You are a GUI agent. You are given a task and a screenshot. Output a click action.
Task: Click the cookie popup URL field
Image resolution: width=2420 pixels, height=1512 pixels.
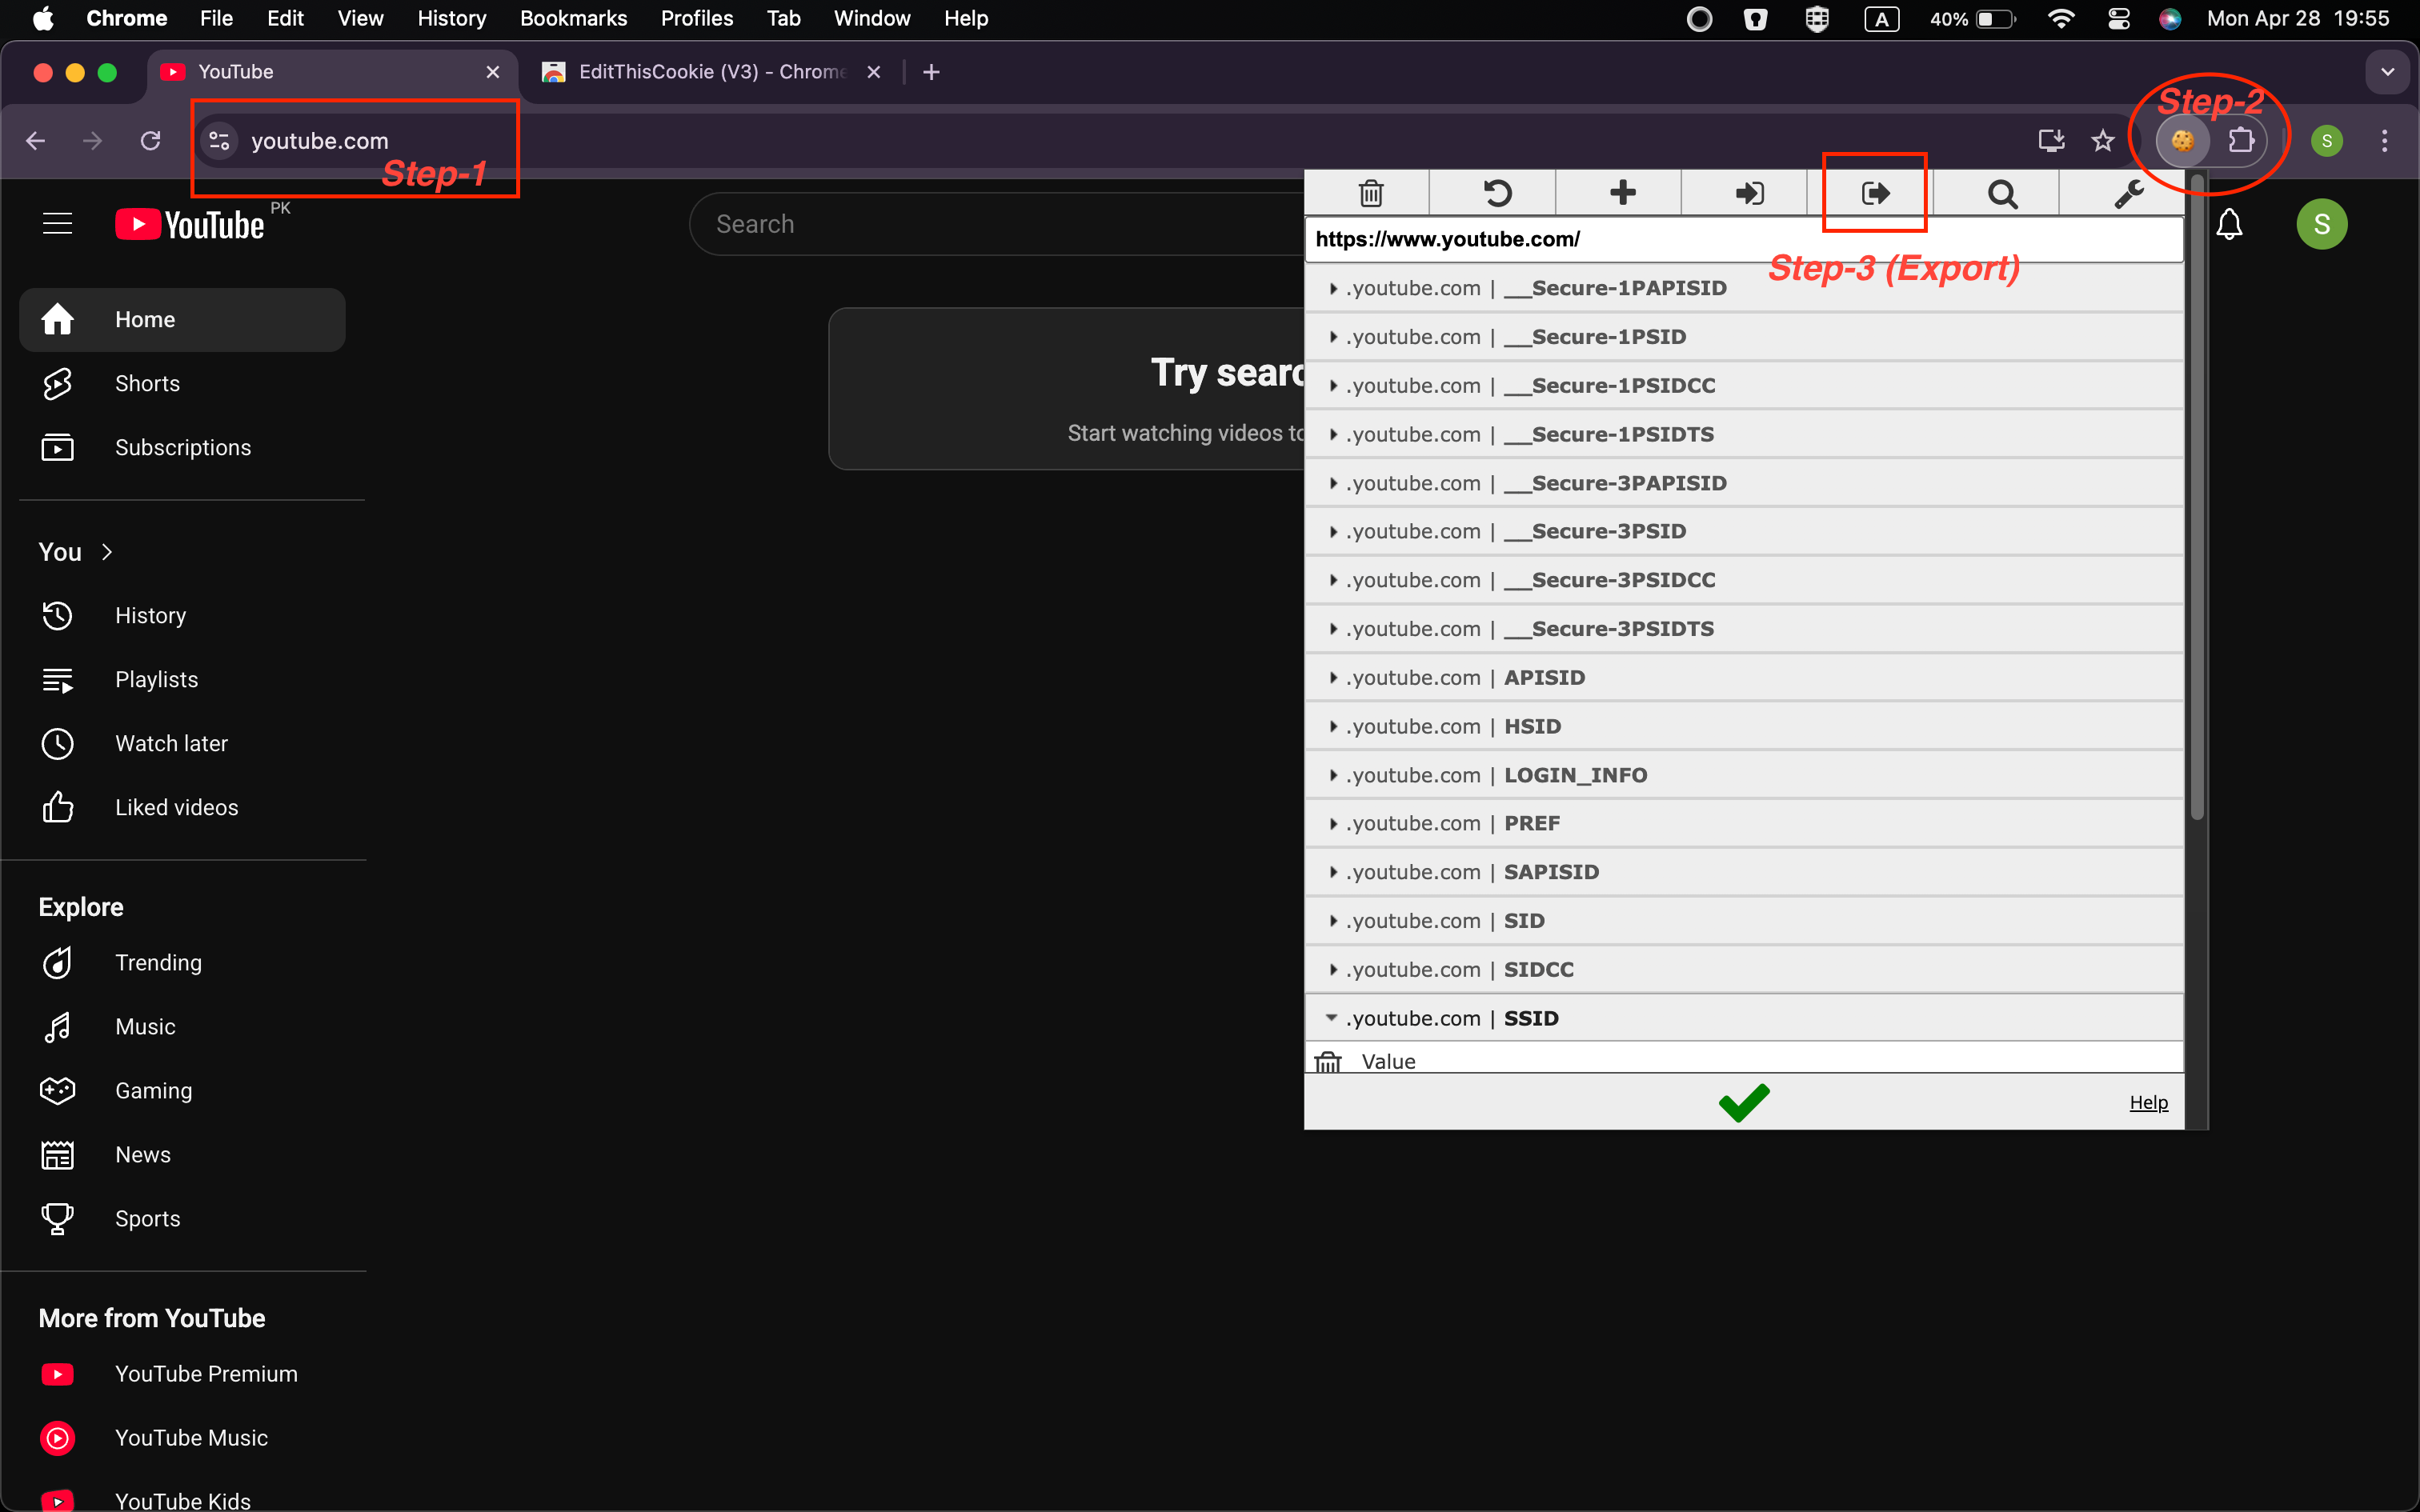coord(1743,240)
